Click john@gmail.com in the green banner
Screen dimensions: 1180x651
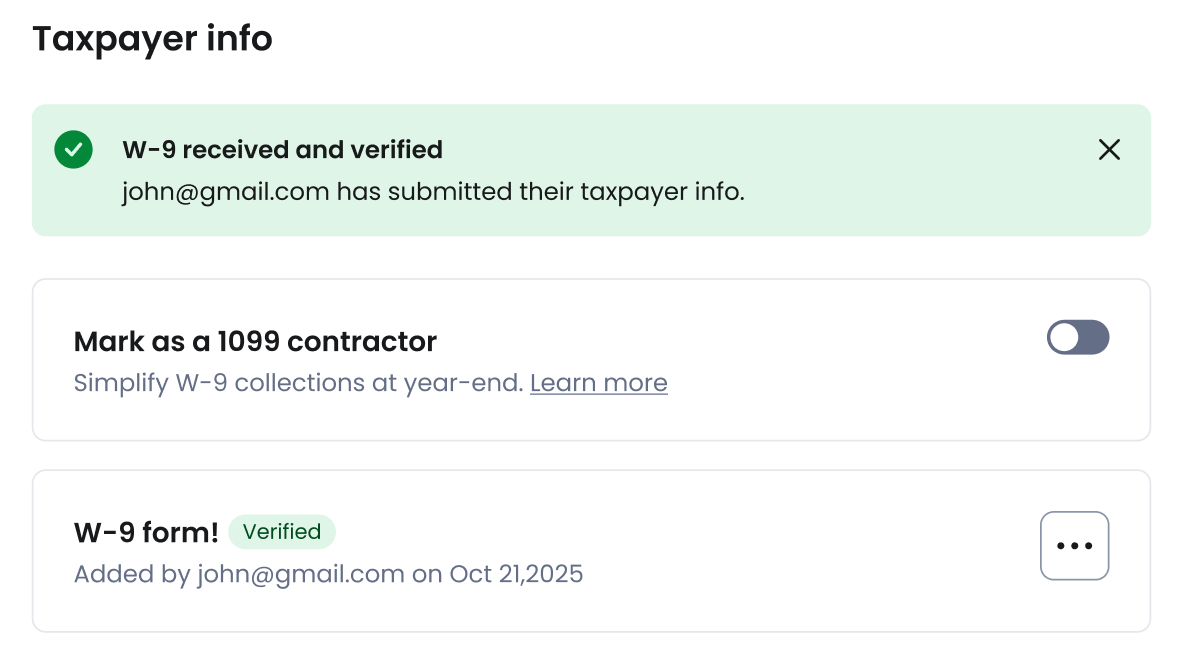point(226,191)
